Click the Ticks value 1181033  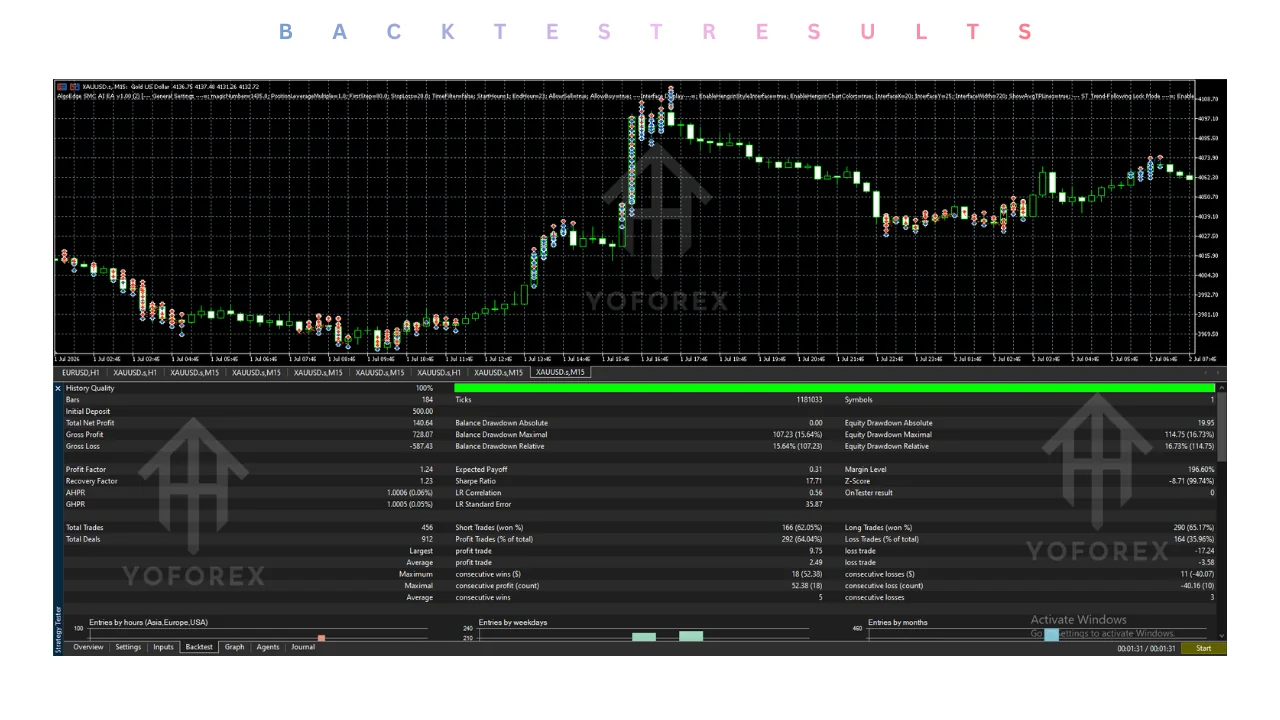pos(807,400)
